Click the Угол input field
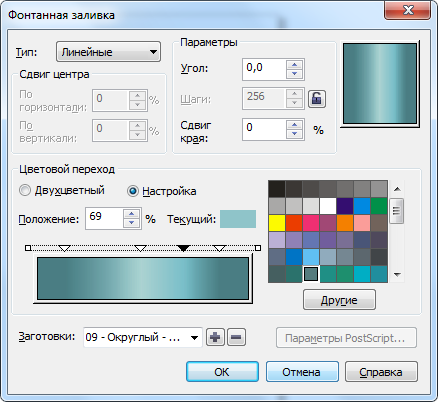The image size is (438, 402). [264, 69]
